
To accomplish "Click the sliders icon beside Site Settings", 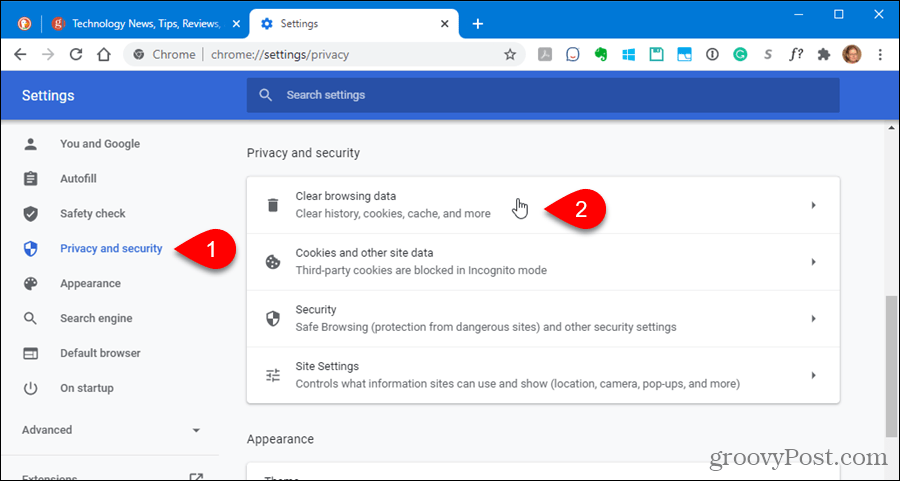I will click(x=273, y=375).
